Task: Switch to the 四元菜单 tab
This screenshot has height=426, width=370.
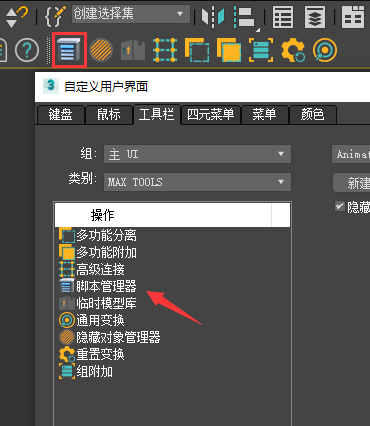Action: point(210,115)
